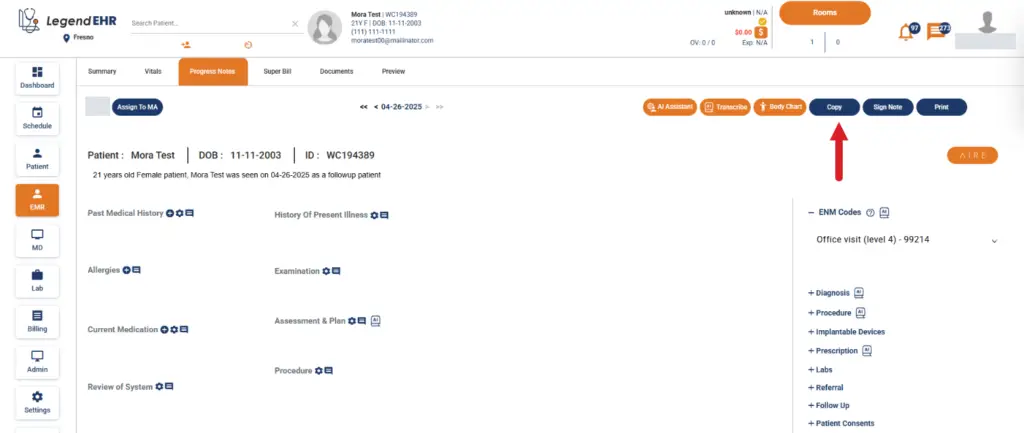Open Billing from the left sidebar
The height and width of the screenshot is (433, 1024).
tap(37, 321)
